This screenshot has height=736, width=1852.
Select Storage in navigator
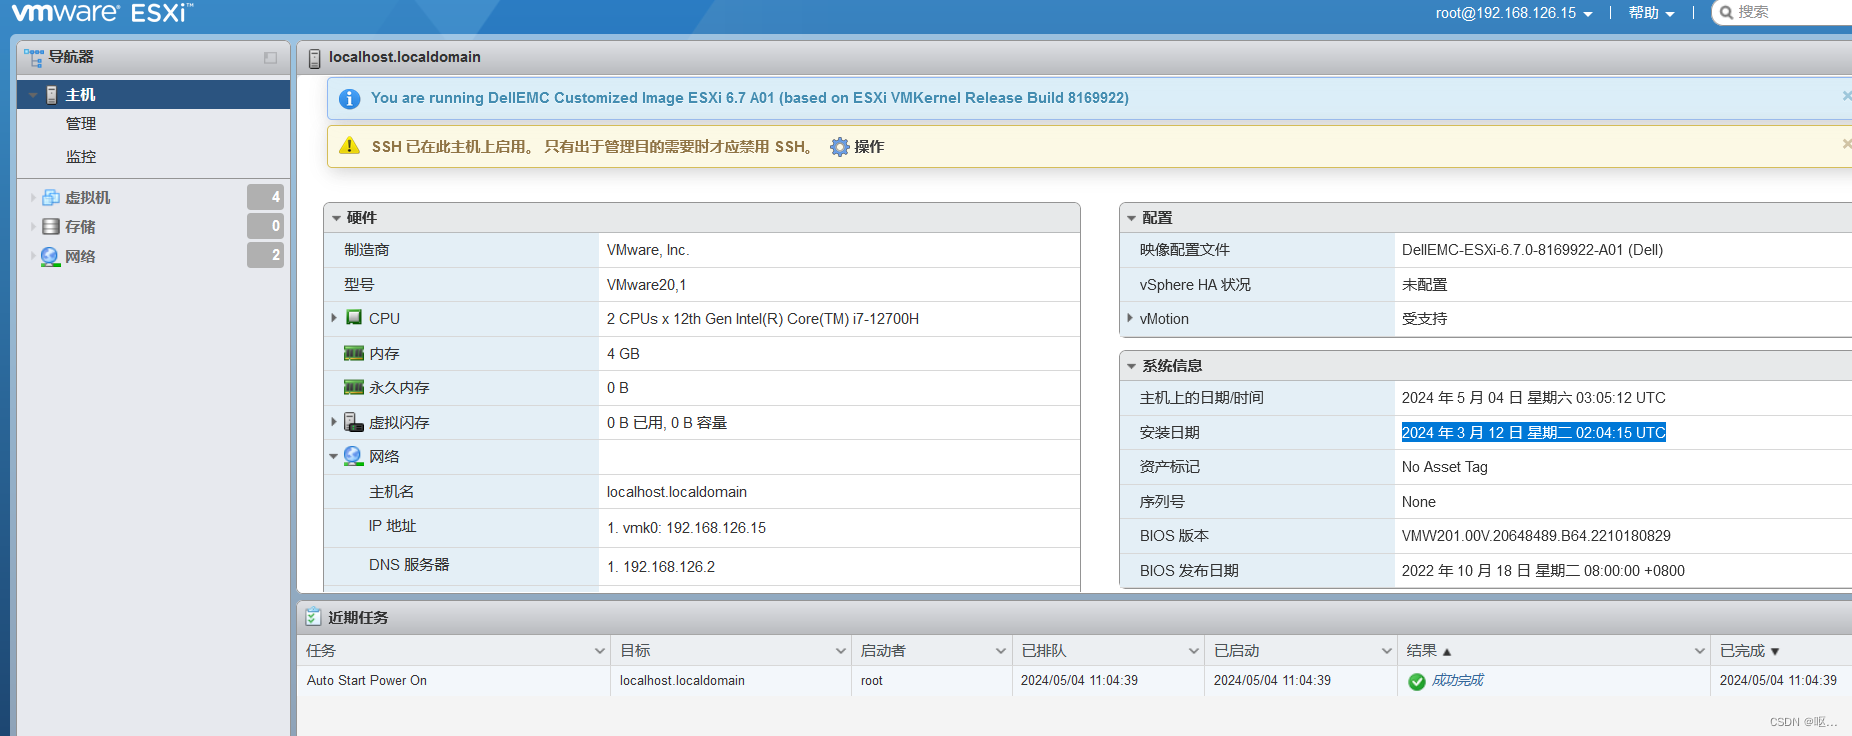(80, 227)
